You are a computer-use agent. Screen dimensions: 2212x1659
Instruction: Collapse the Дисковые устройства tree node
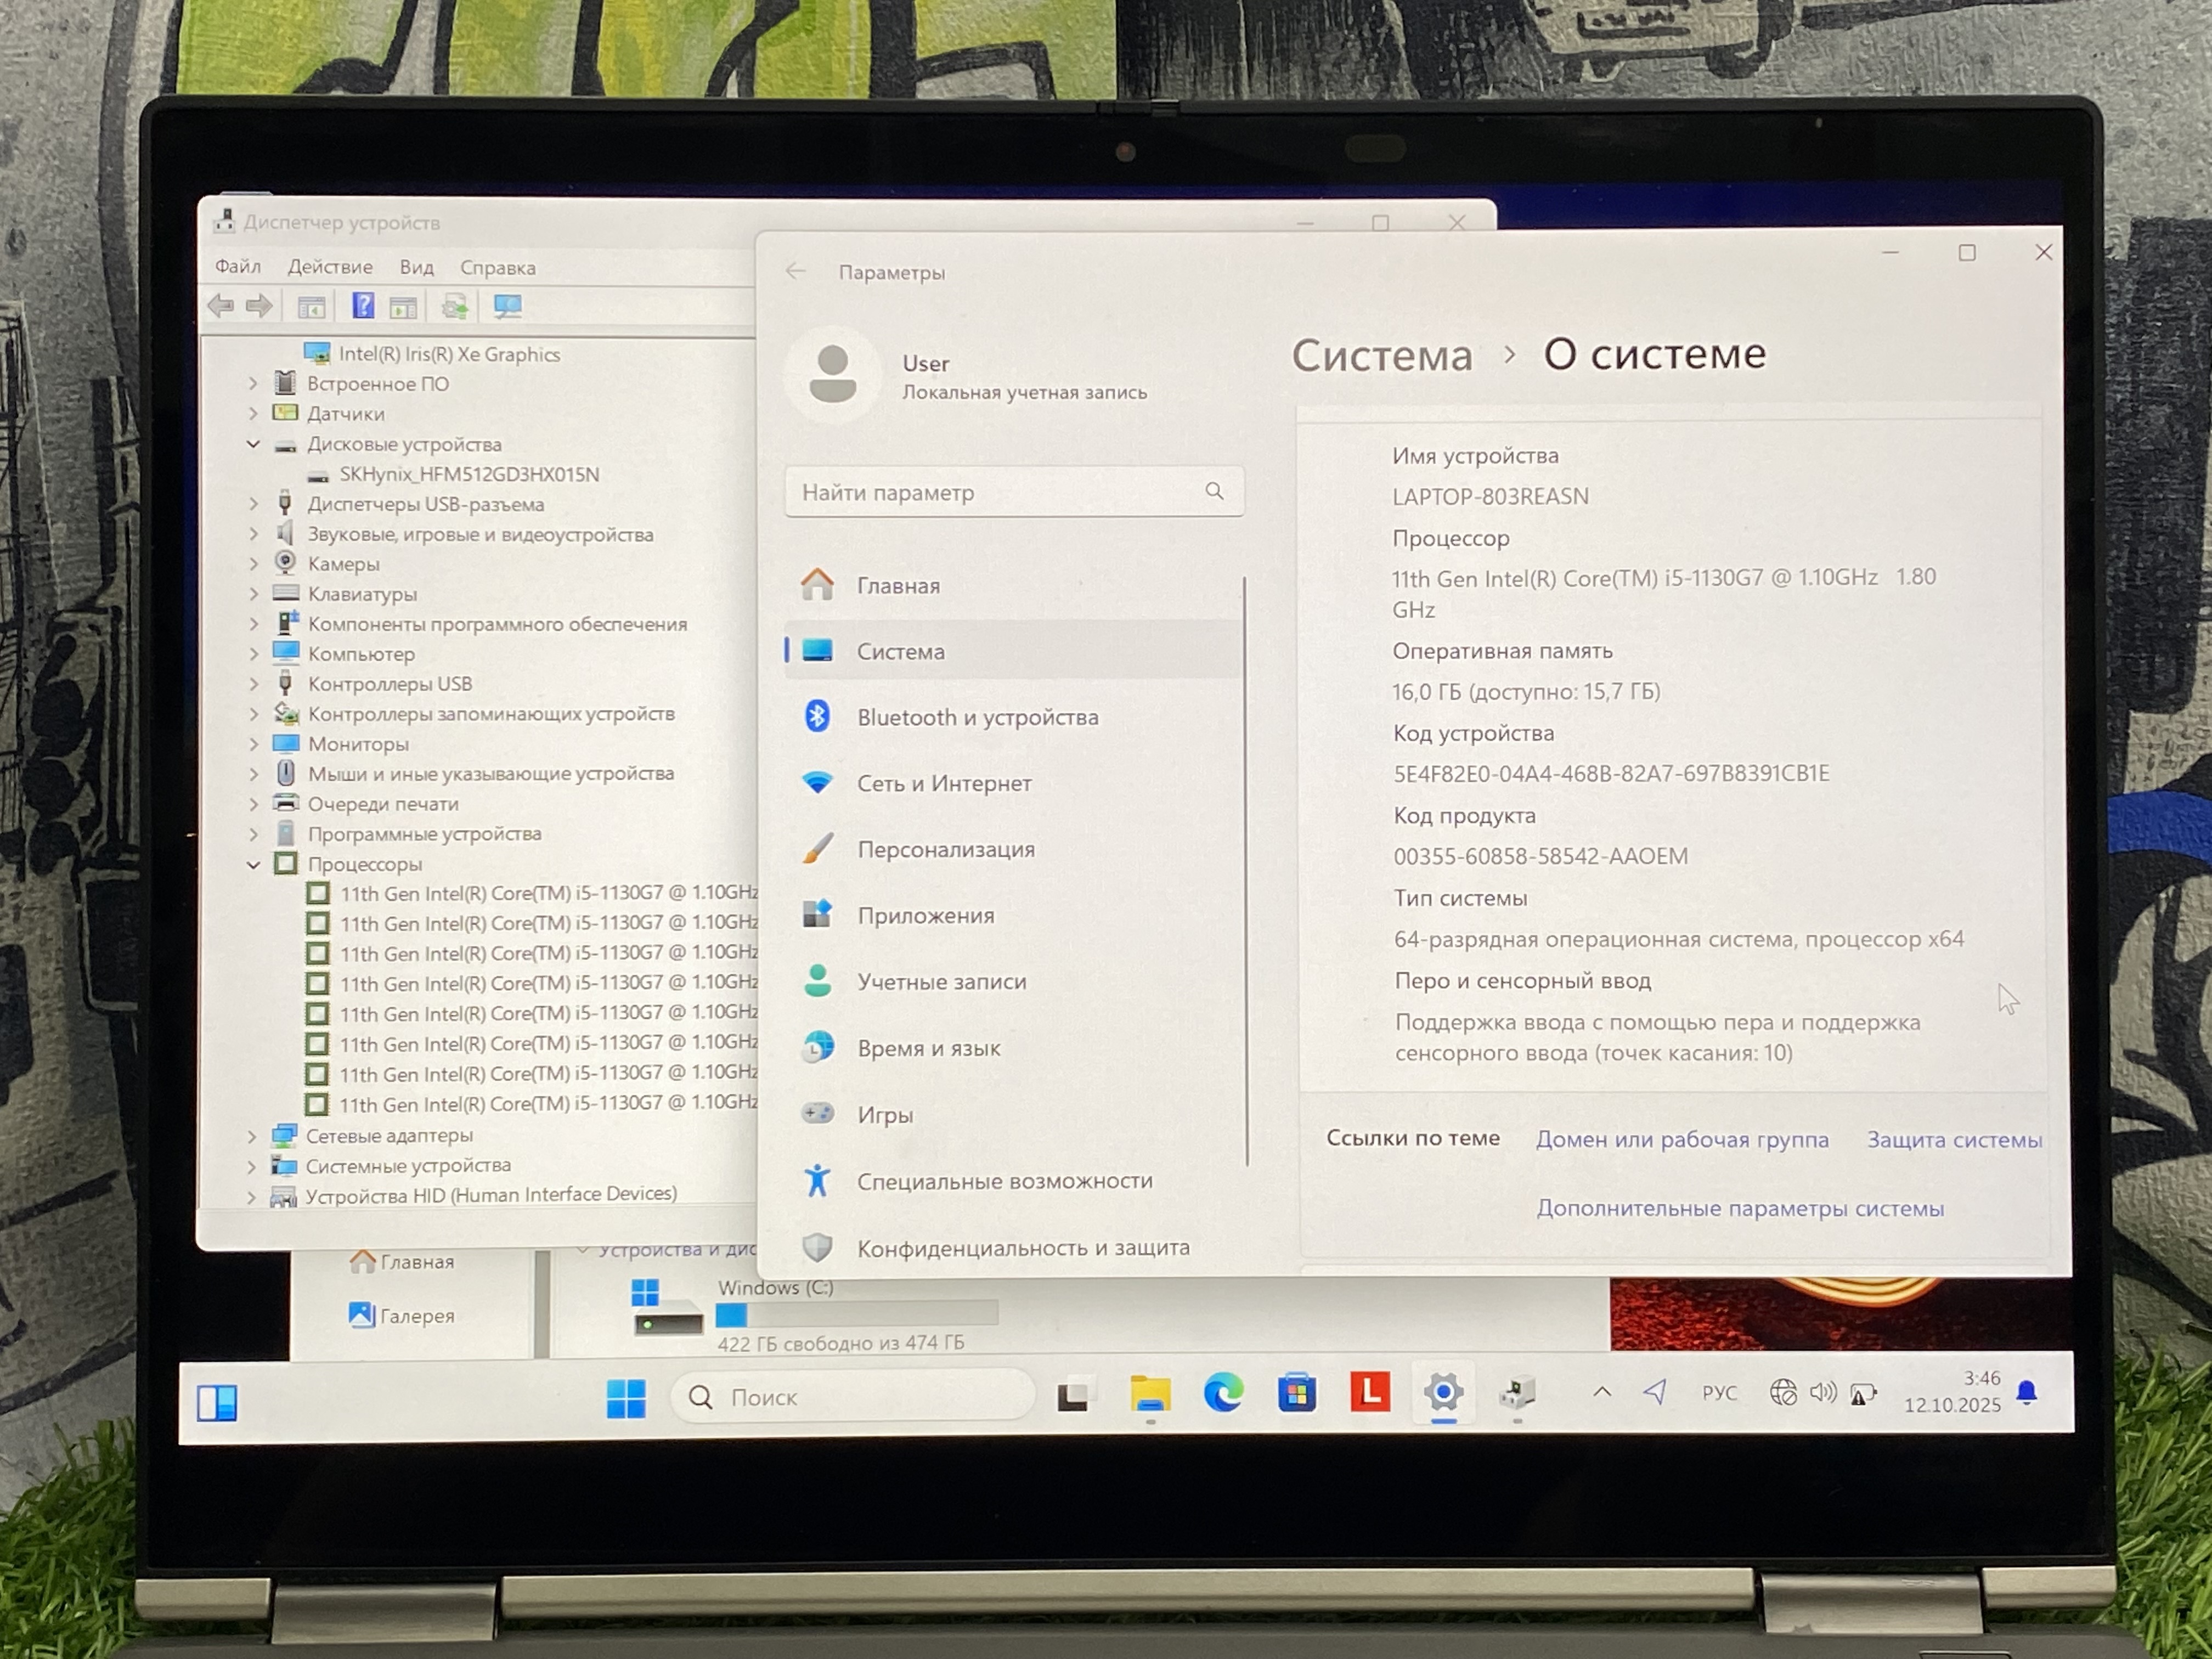pyautogui.click(x=253, y=444)
